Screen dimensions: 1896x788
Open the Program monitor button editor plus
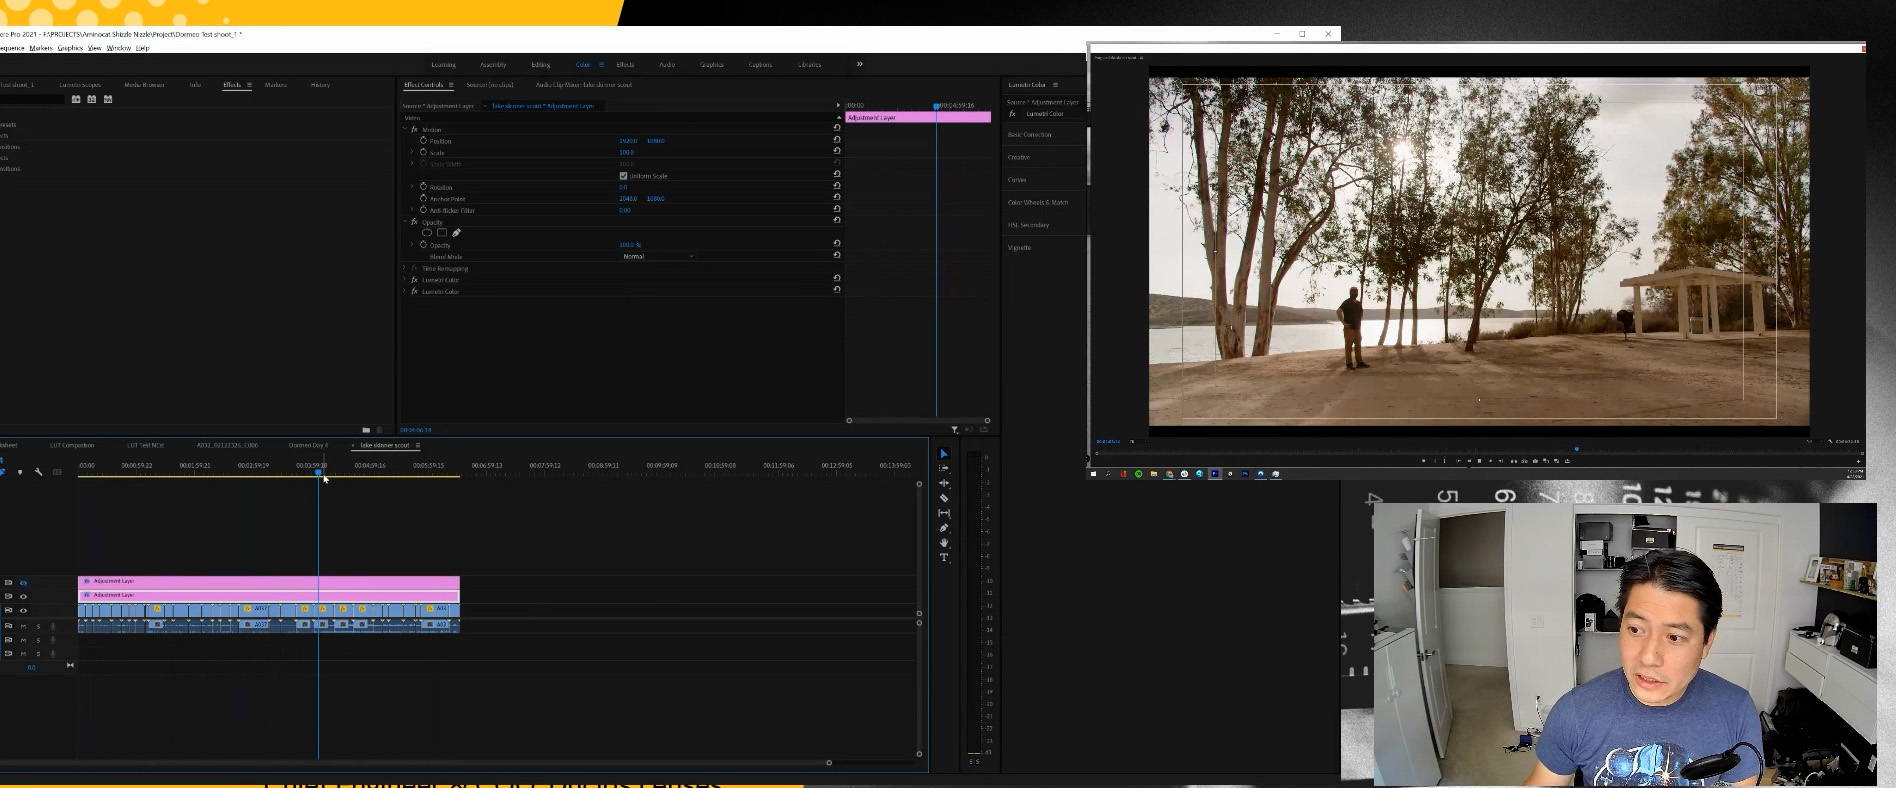(x=1858, y=461)
